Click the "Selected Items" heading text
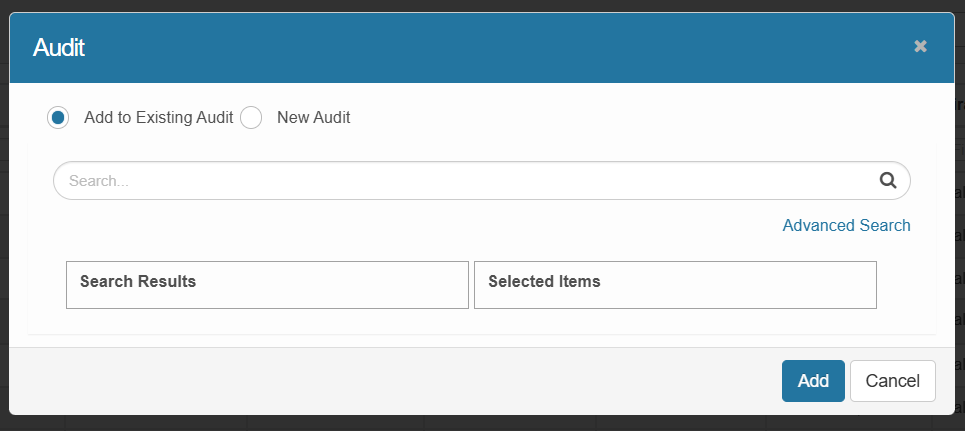This screenshot has width=965, height=431. click(544, 281)
